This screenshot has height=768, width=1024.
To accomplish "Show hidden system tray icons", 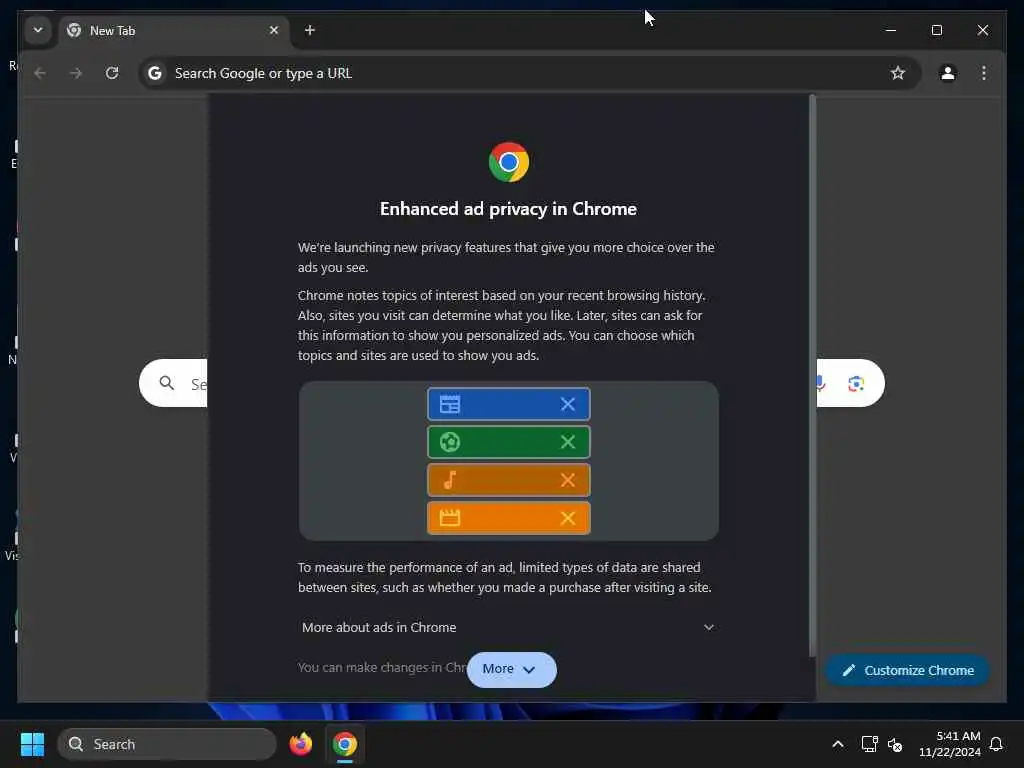I will (x=838, y=744).
